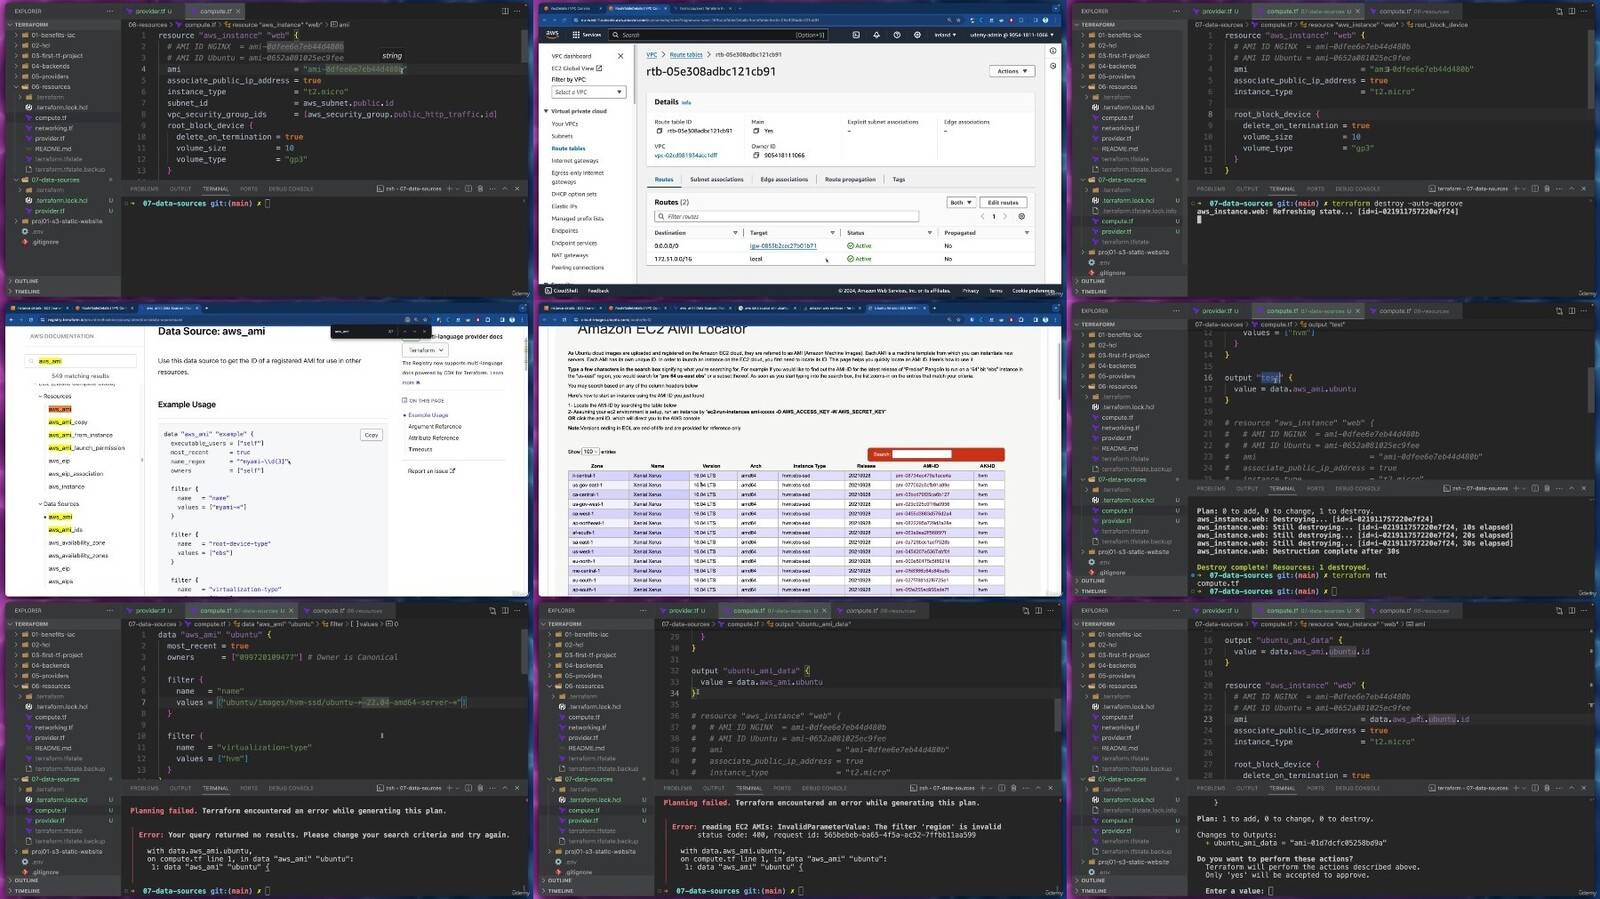Screen dimensions: 1600x899
Task: Switch to the Subnet associations tab
Action: pos(716,180)
